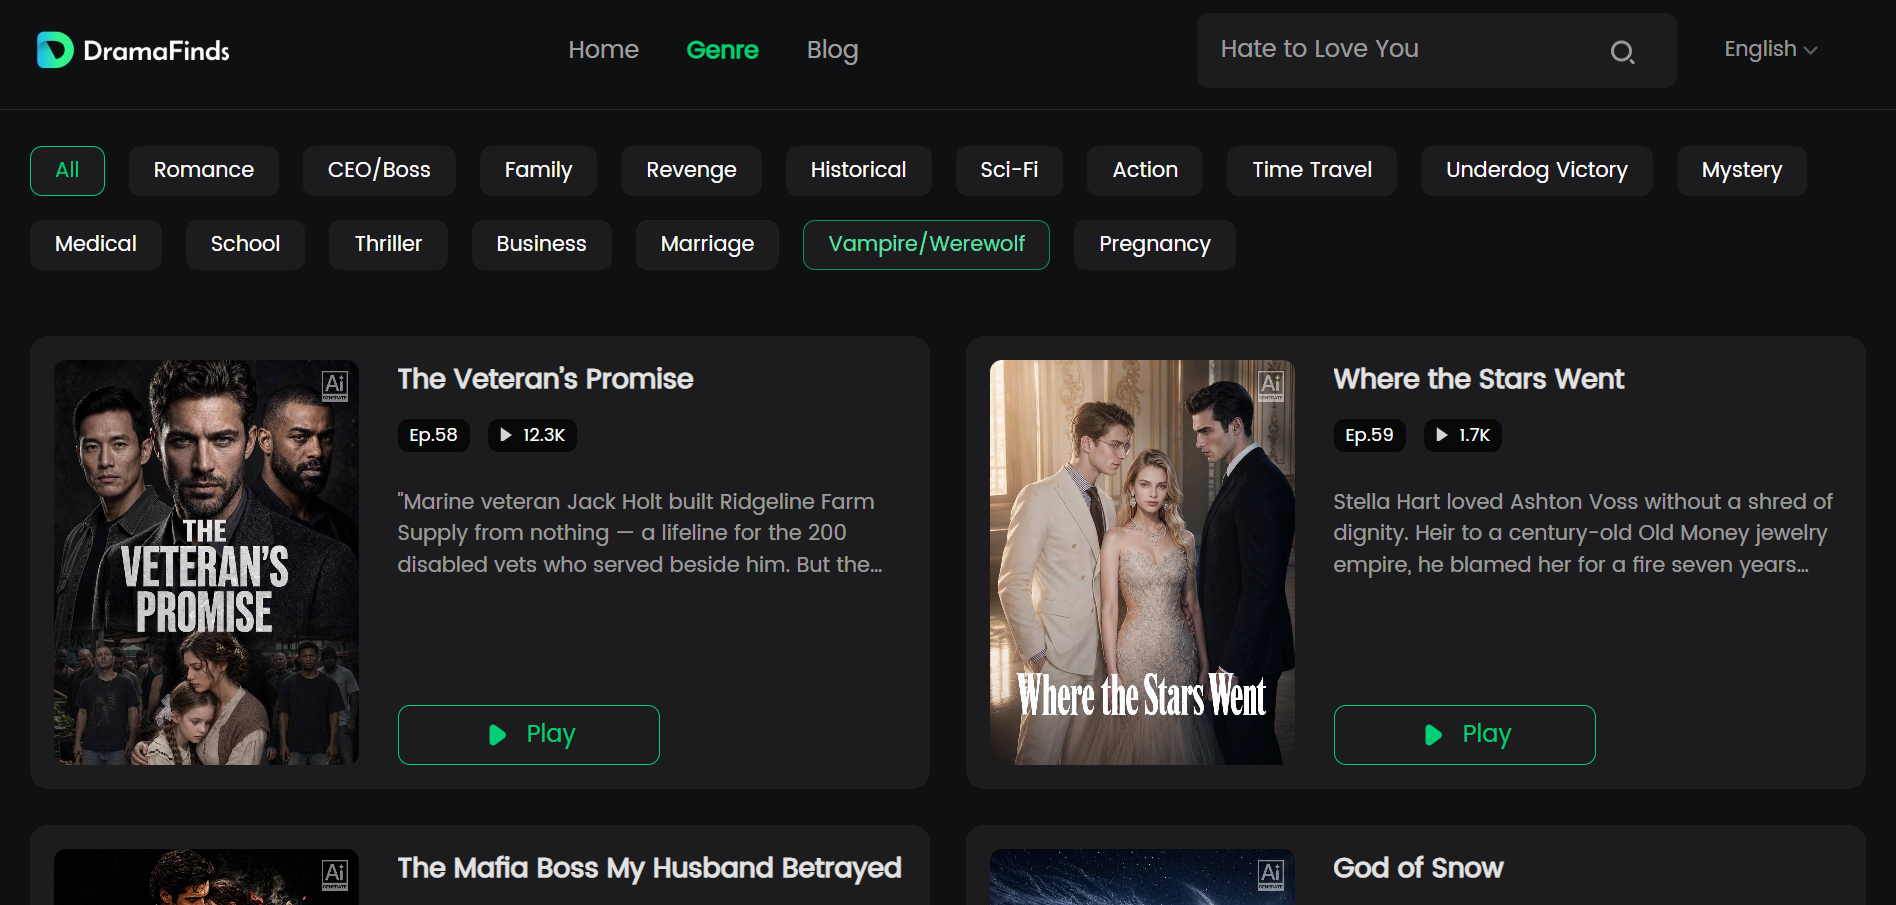Open the Genre menu item
The image size is (1896, 905).
click(x=722, y=50)
